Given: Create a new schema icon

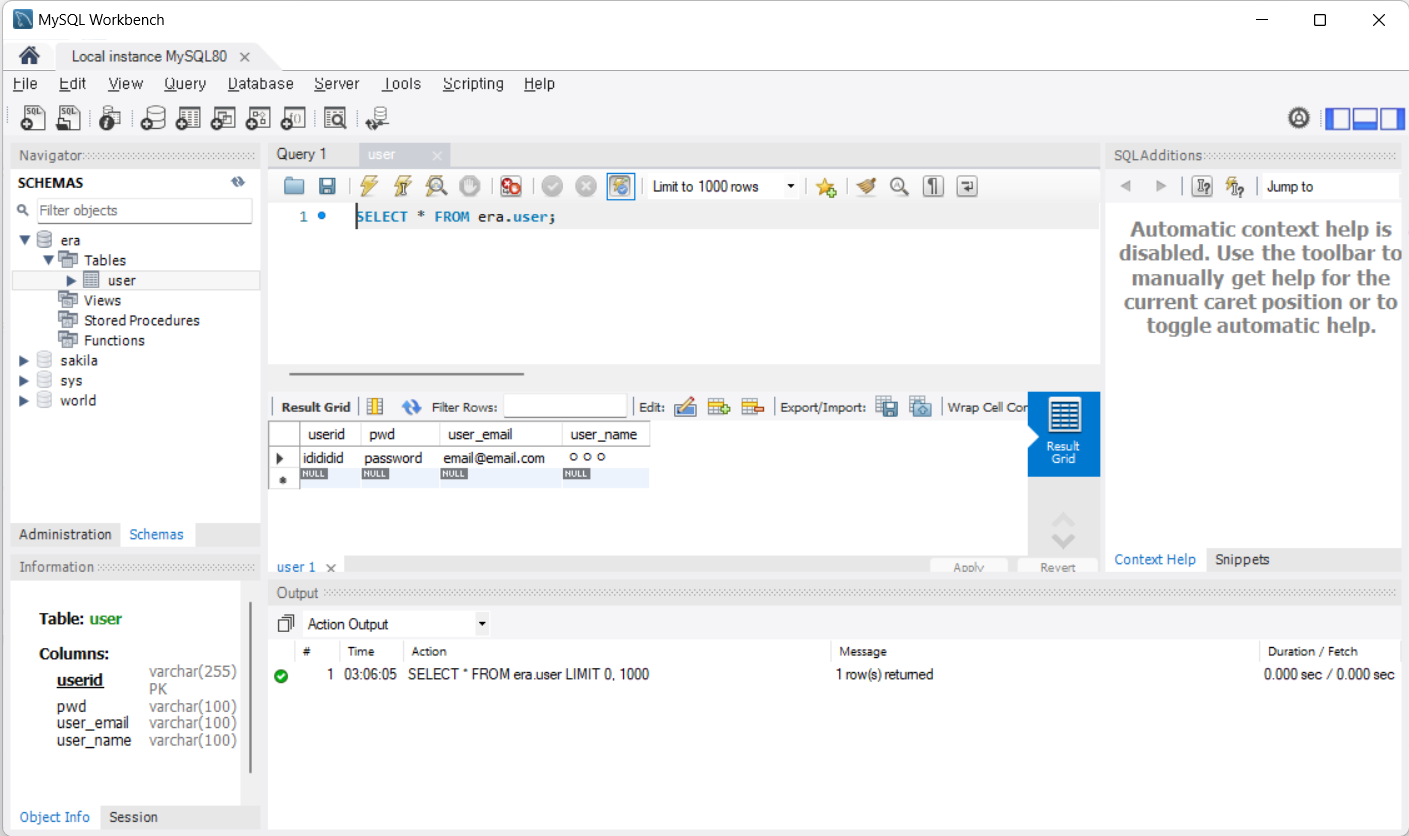Looking at the screenshot, I should (x=153, y=119).
